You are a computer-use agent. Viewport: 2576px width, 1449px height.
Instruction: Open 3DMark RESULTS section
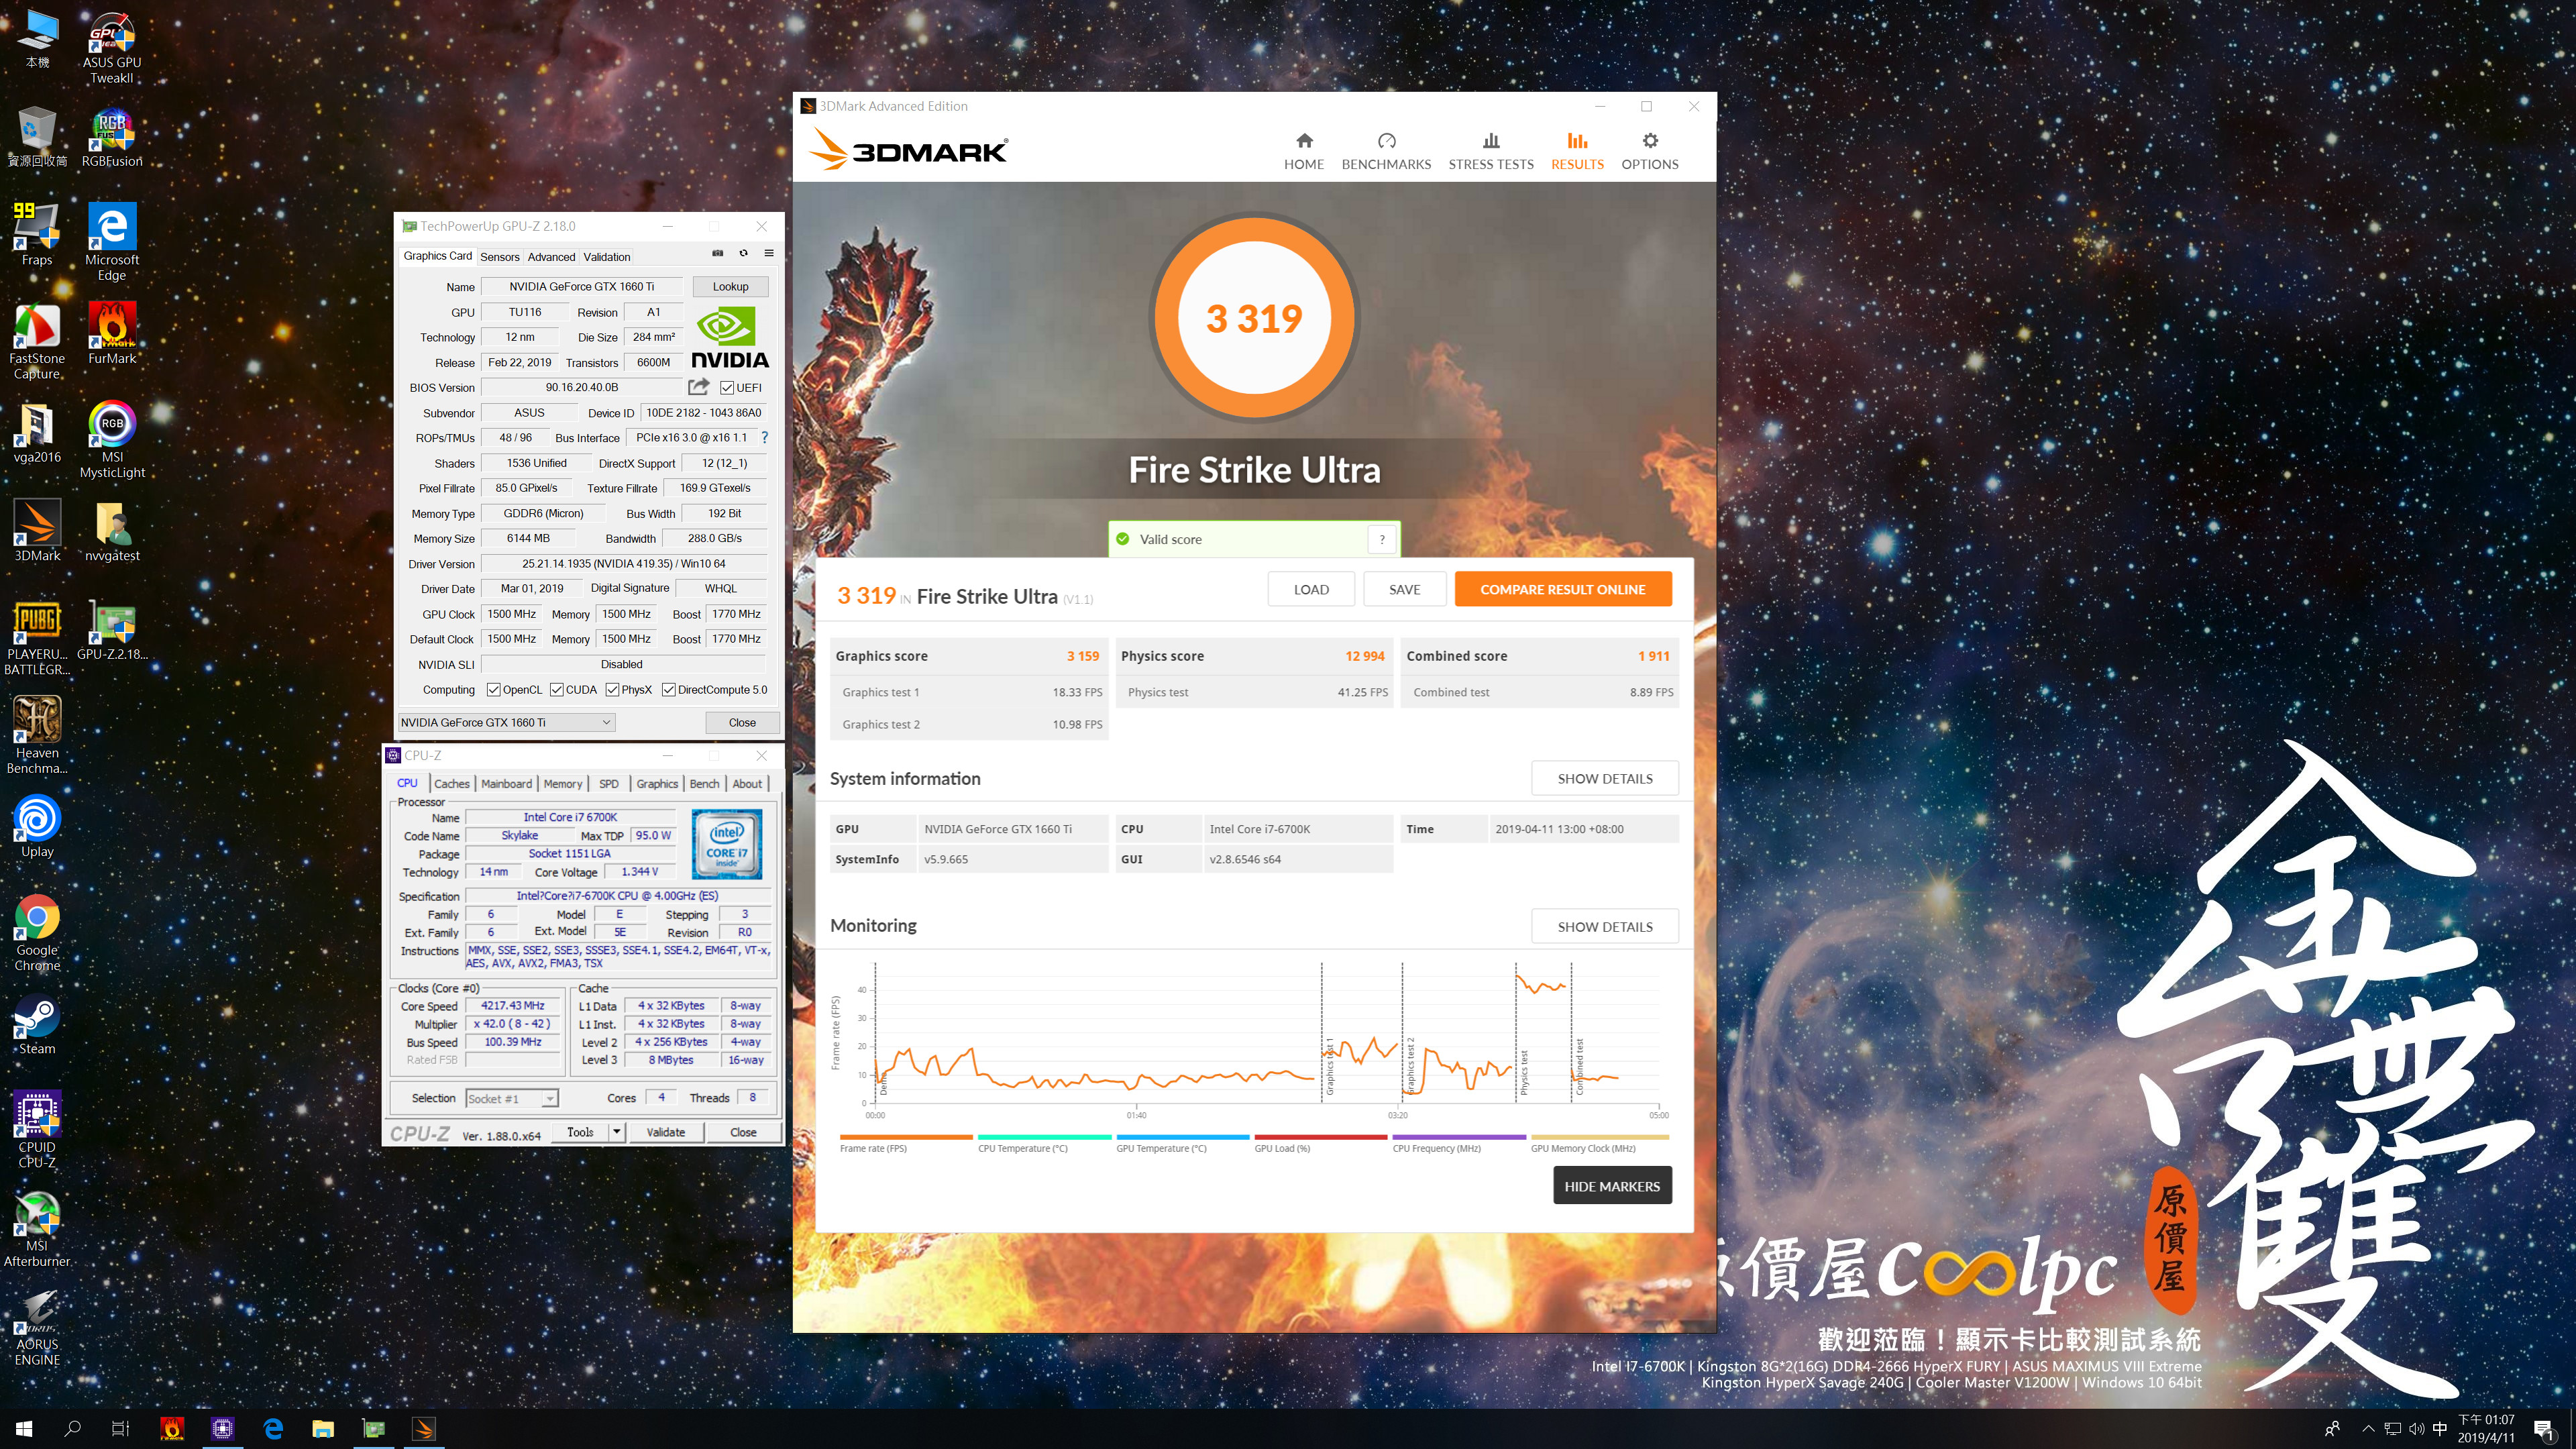pyautogui.click(x=1577, y=151)
